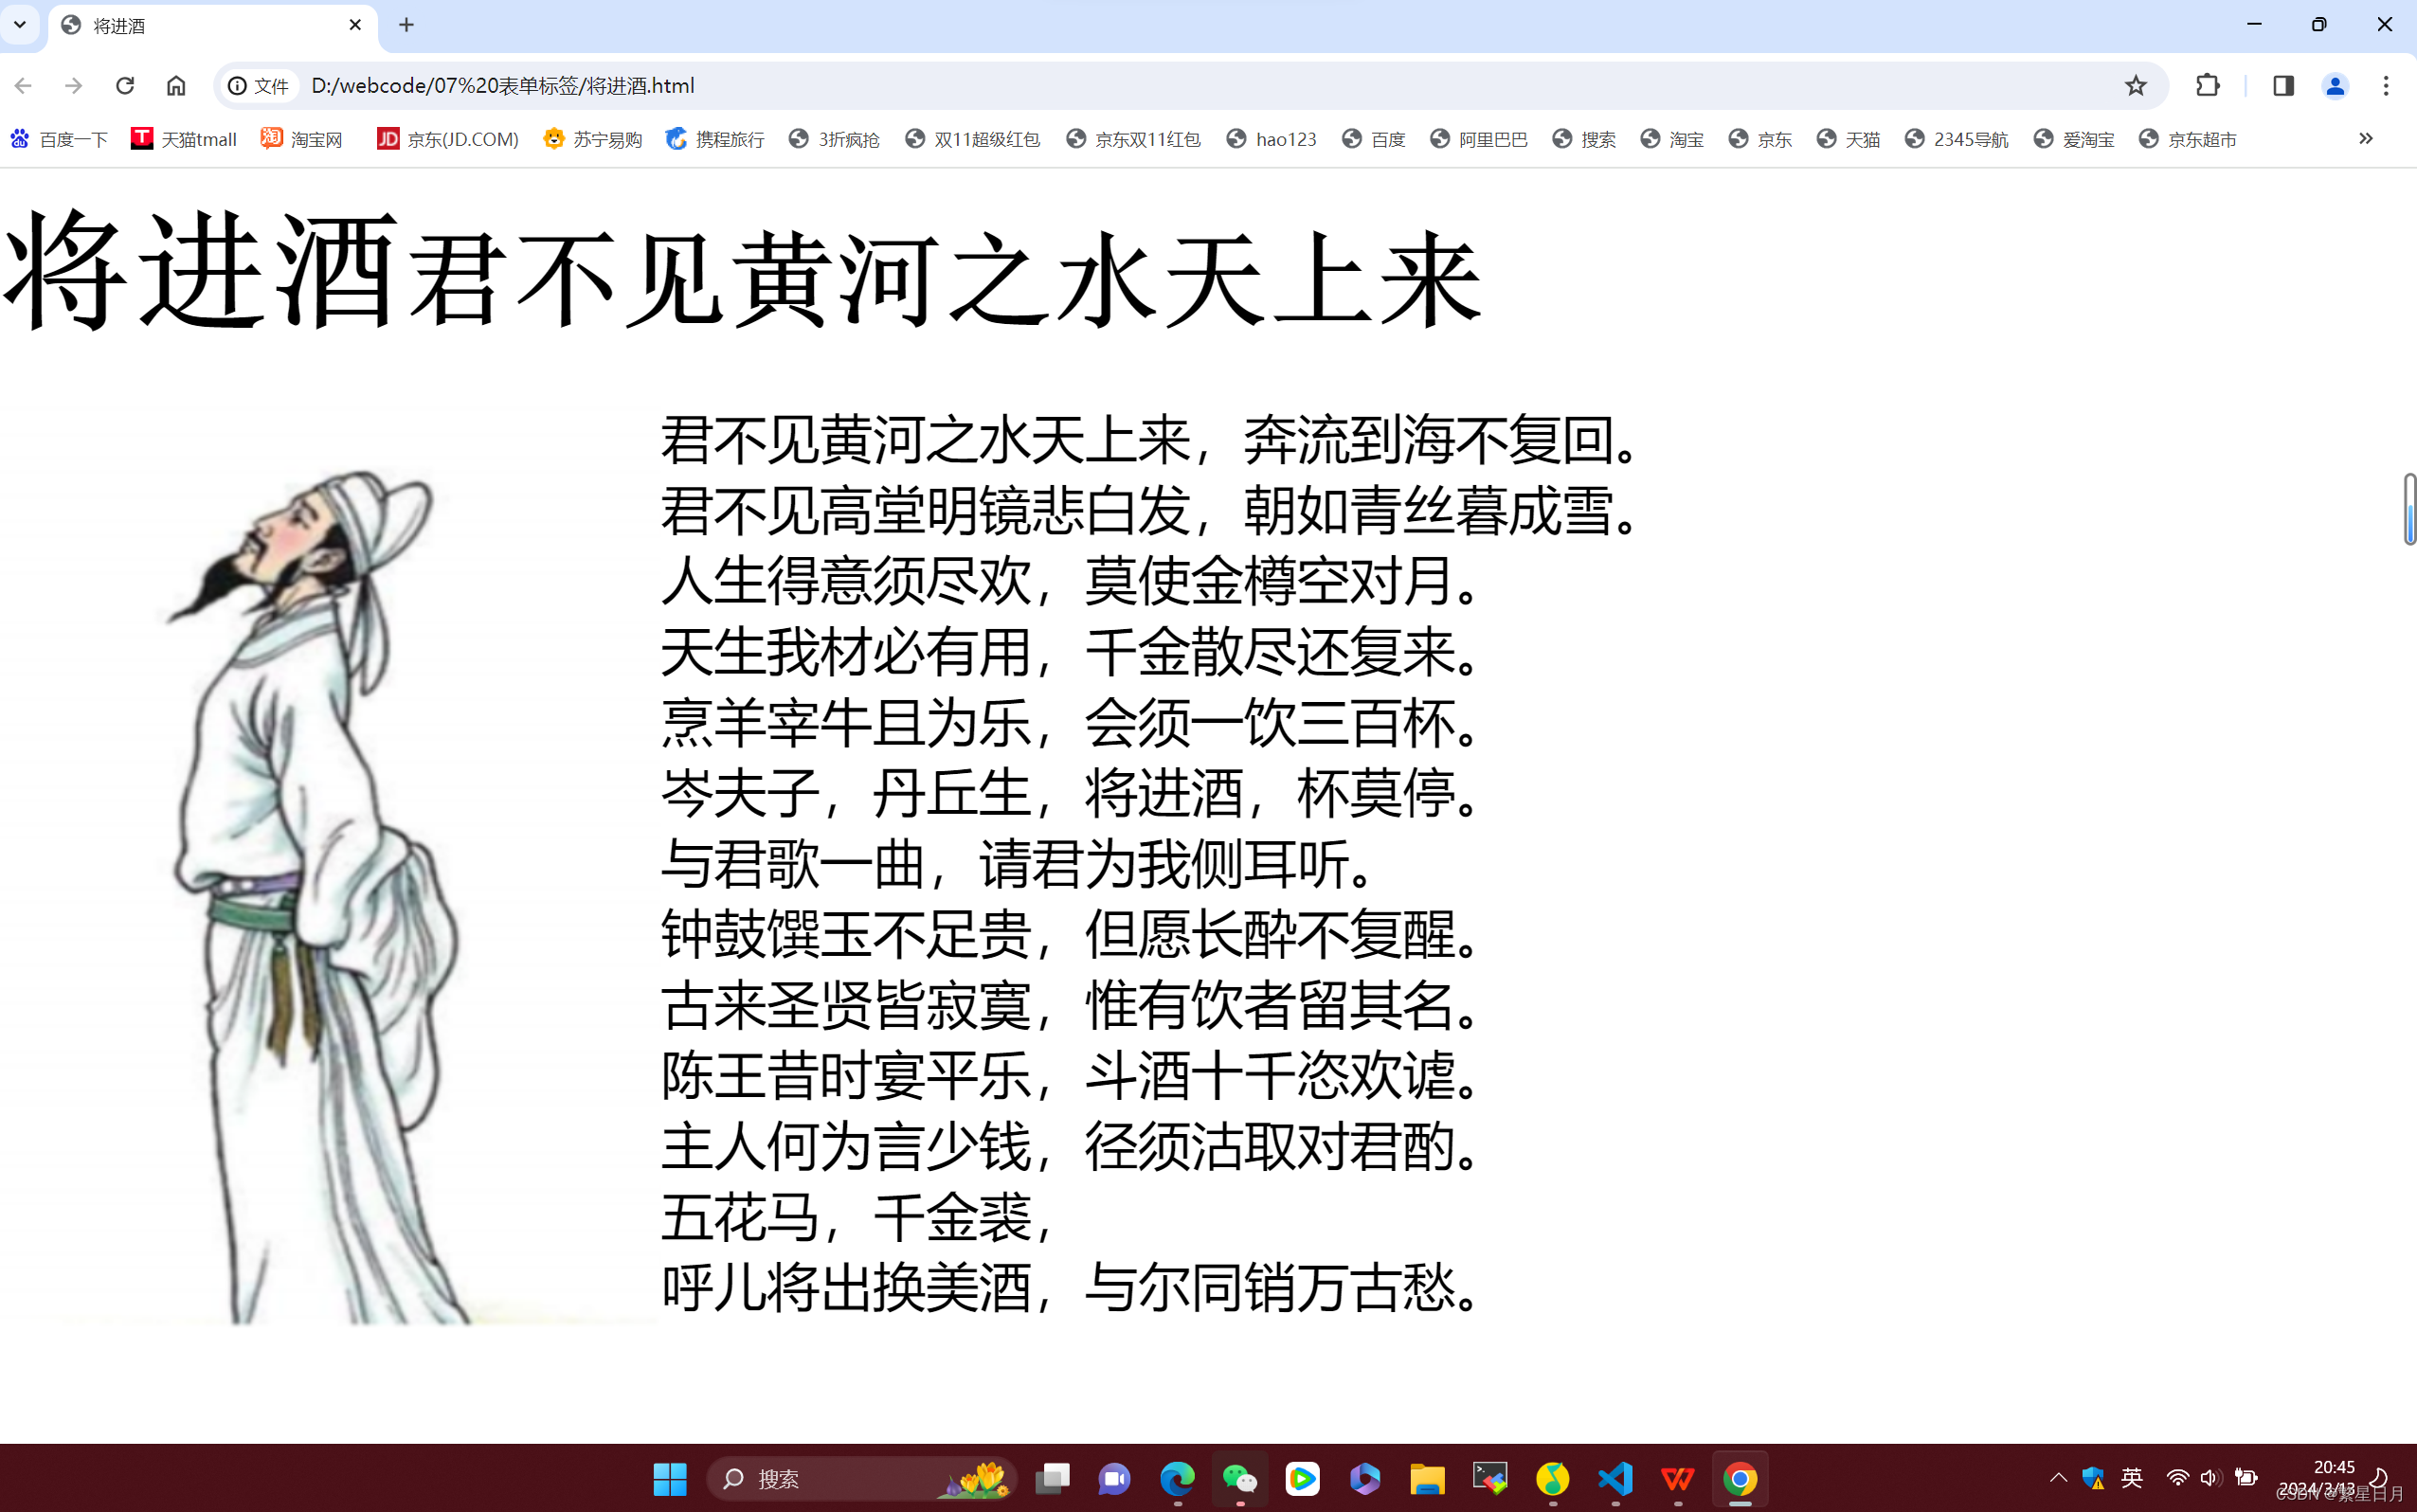The width and height of the screenshot is (2417, 1512).
Task: Click the browser reload button
Action: [125, 86]
